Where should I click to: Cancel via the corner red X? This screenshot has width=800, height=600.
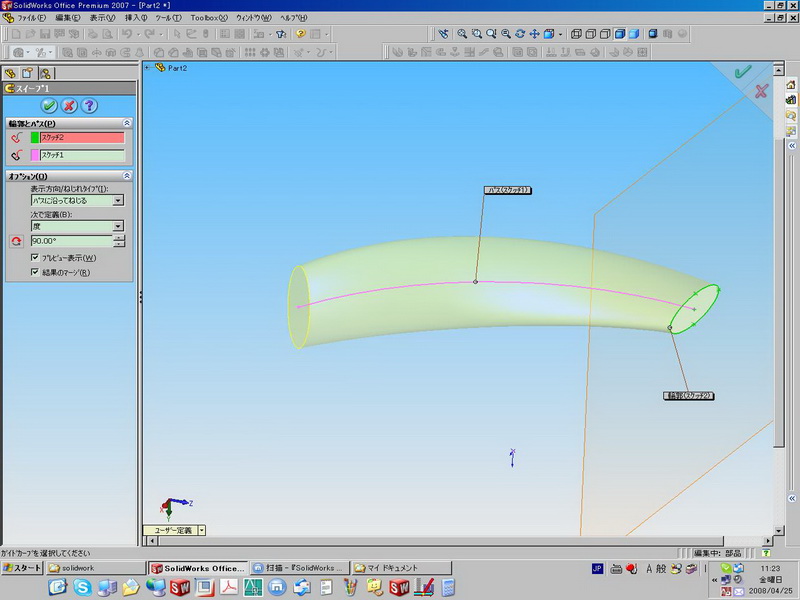[x=761, y=91]
